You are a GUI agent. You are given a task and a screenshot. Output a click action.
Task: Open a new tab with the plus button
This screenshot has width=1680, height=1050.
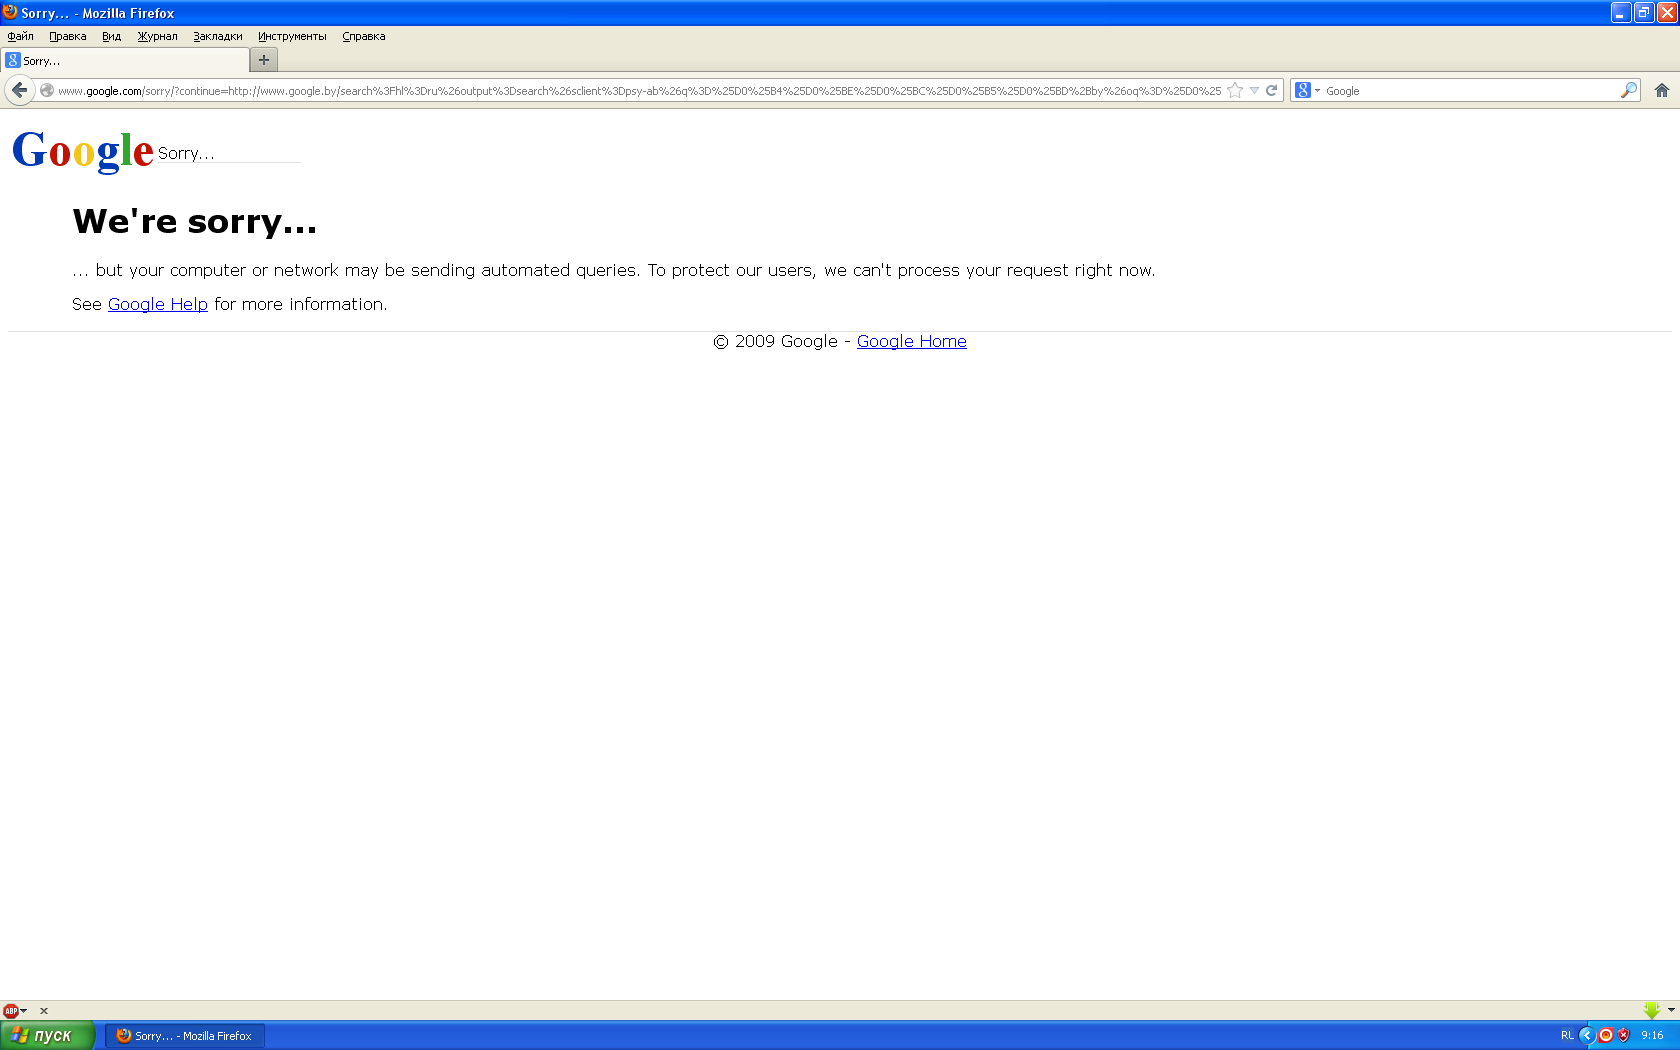(264, 60)
